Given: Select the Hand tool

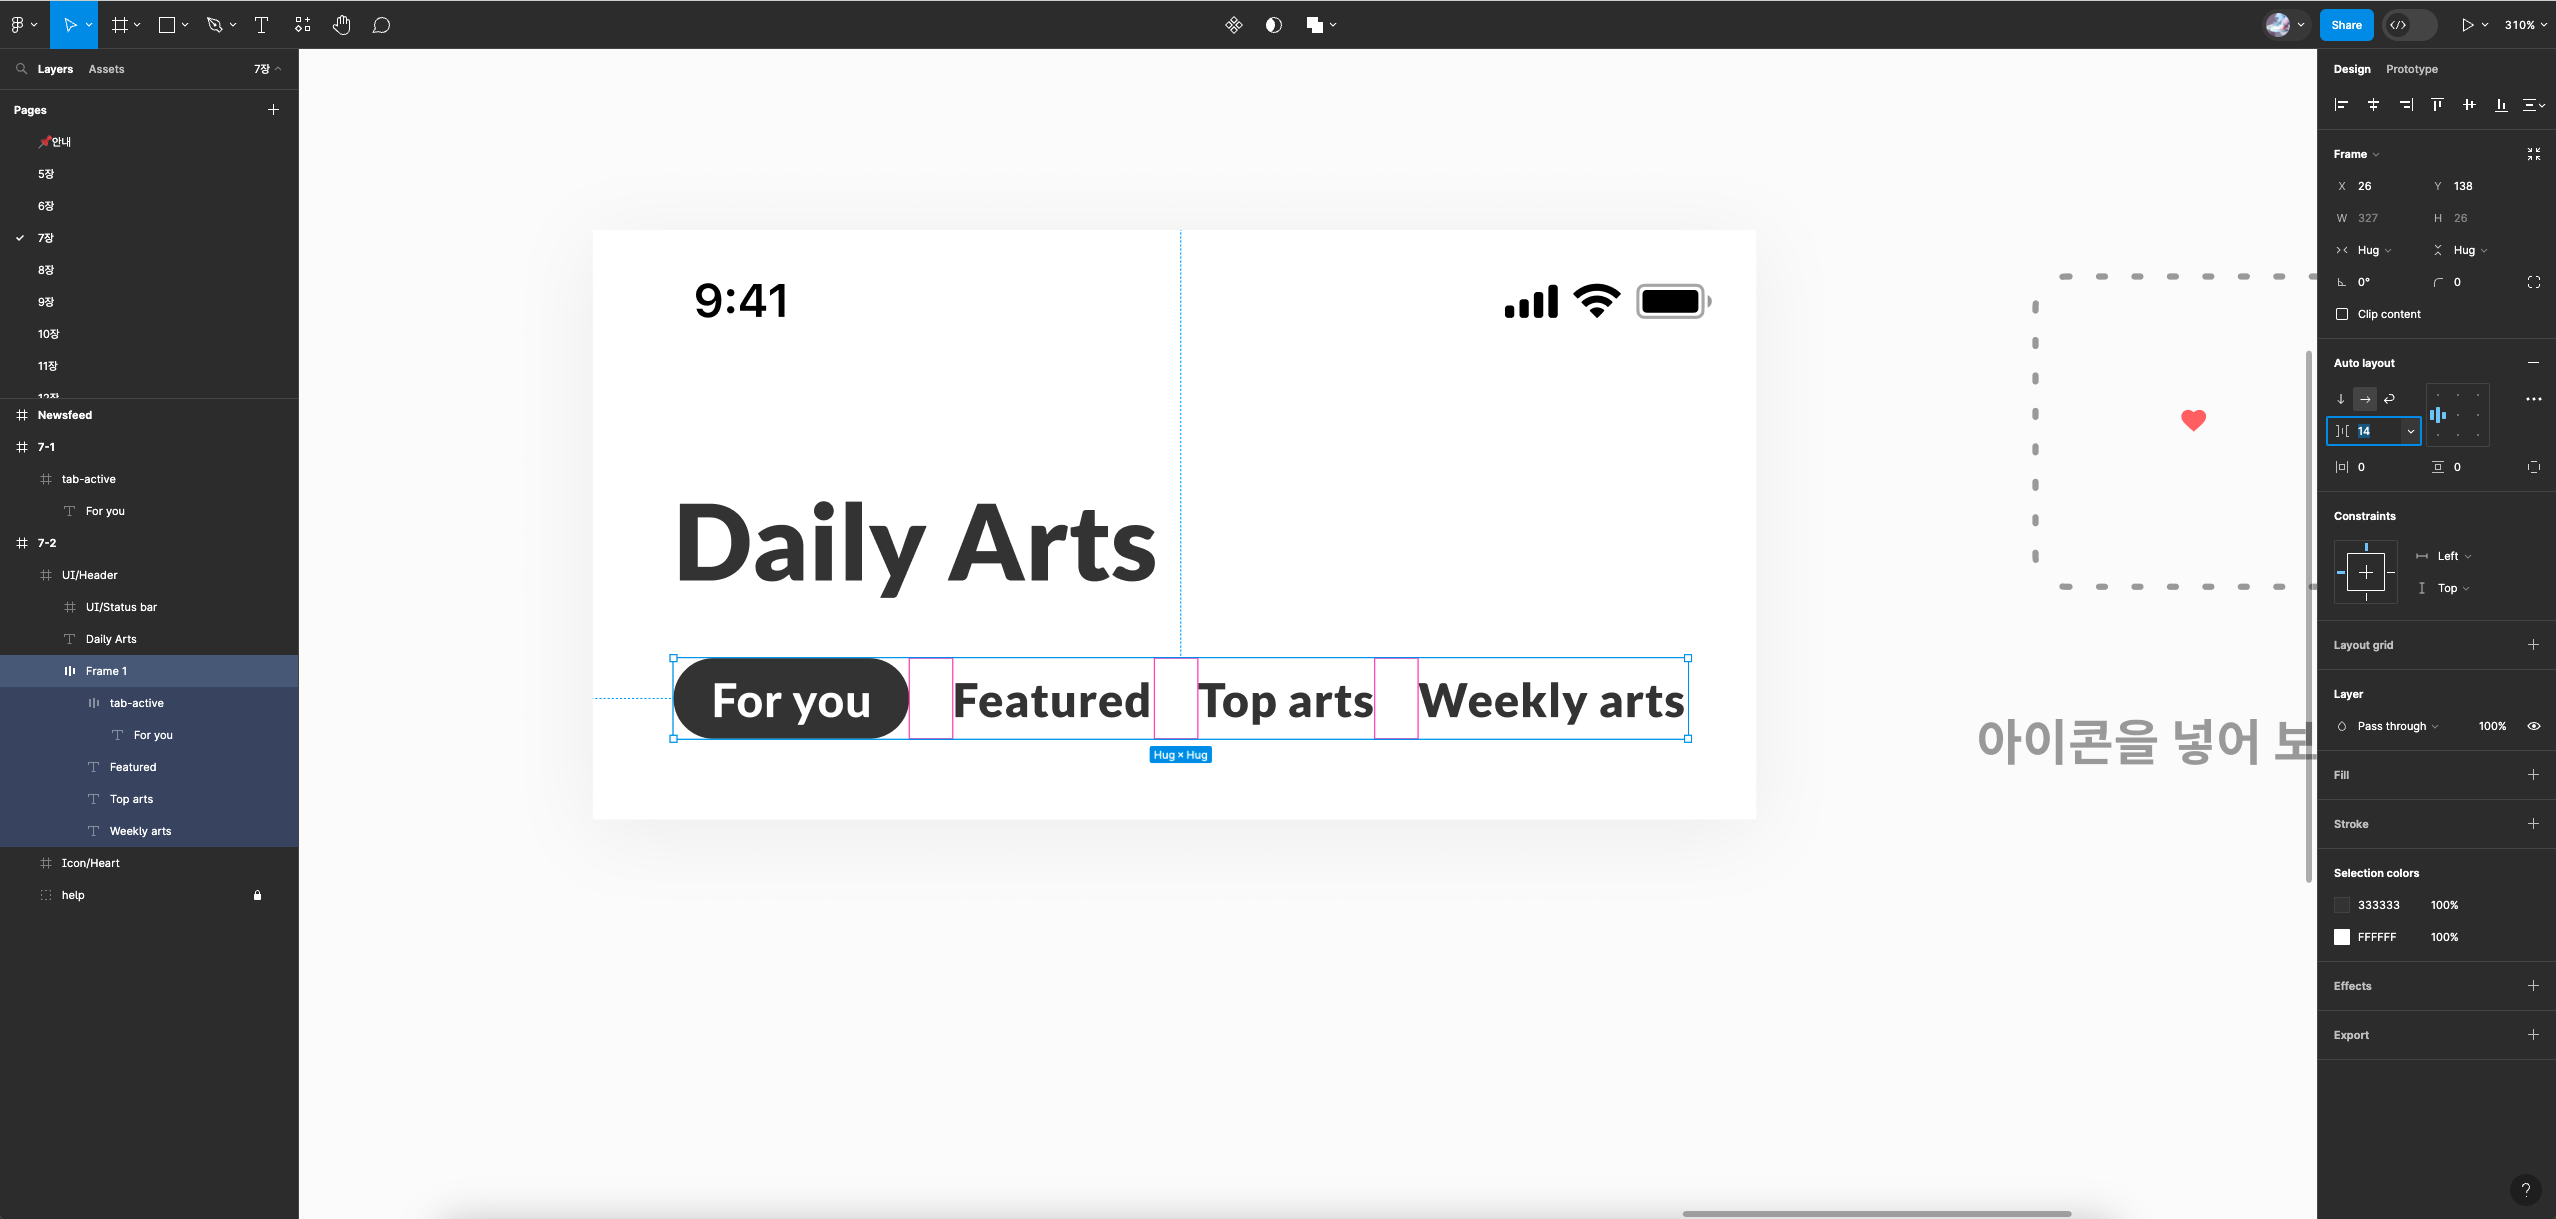Looking at the screenshot, I should coord(341,25).
